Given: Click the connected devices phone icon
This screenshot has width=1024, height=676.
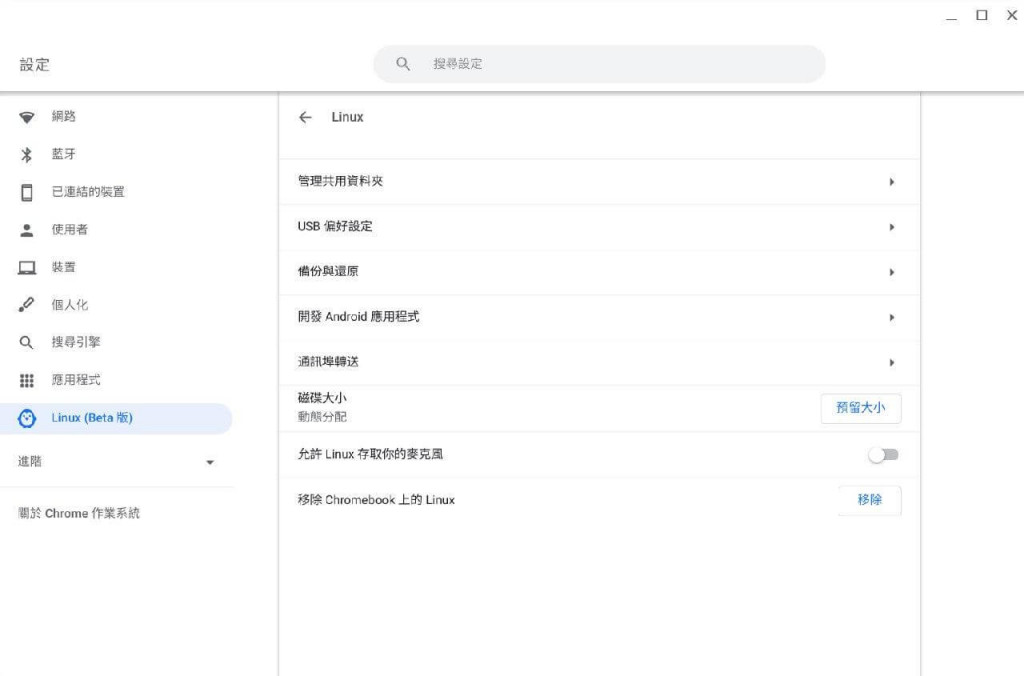Looking at the screenshot, I should 27,192.
